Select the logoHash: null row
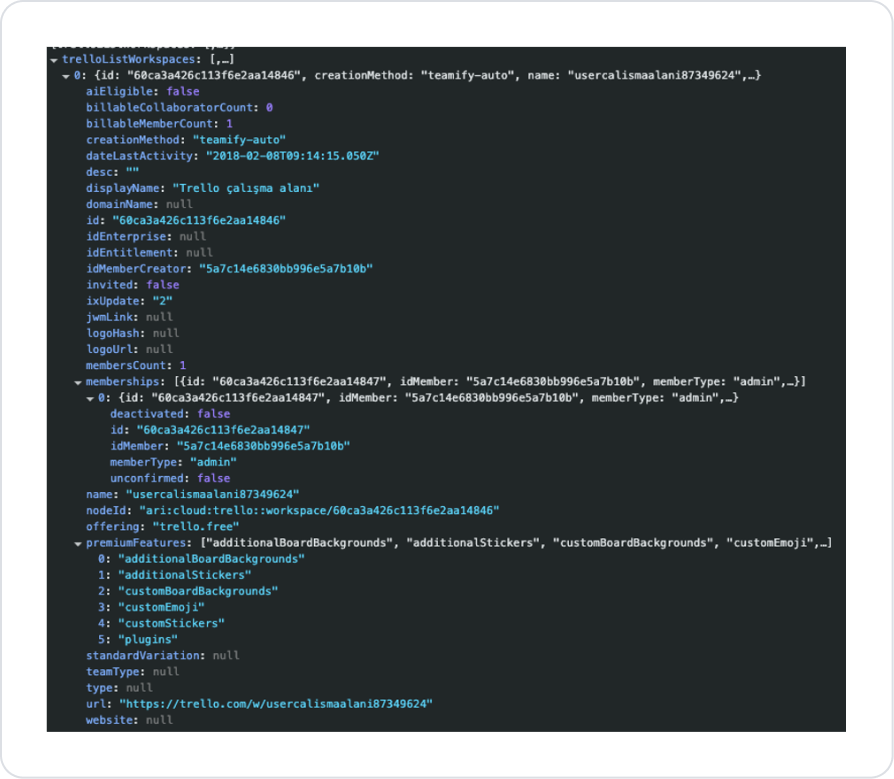 (x=132, y=333)
